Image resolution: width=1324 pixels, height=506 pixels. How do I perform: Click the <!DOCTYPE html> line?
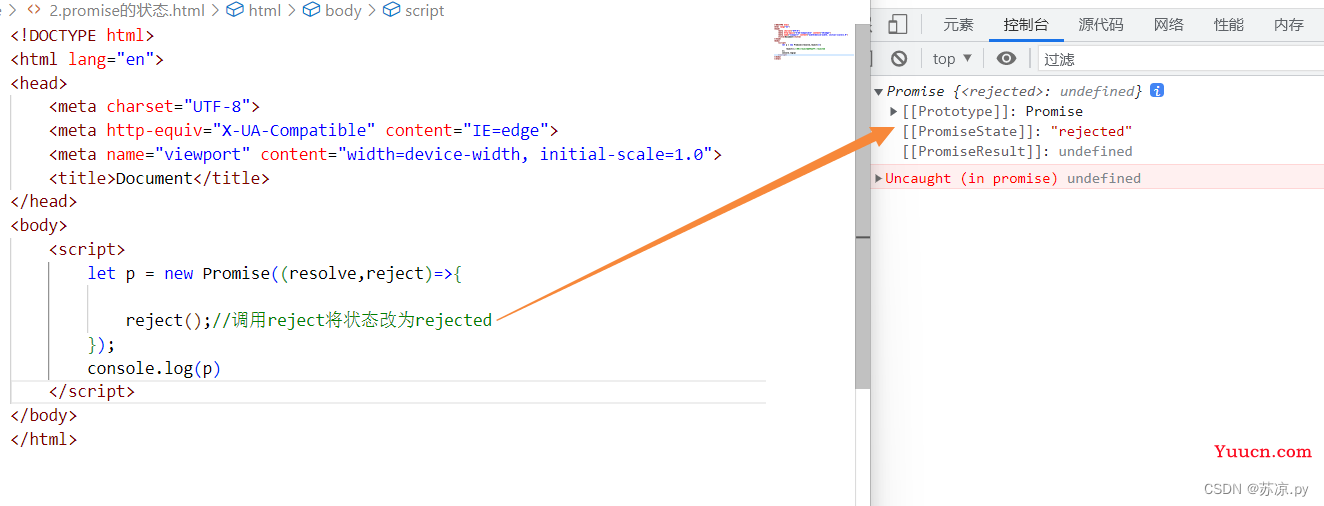[x=83, y=35]
